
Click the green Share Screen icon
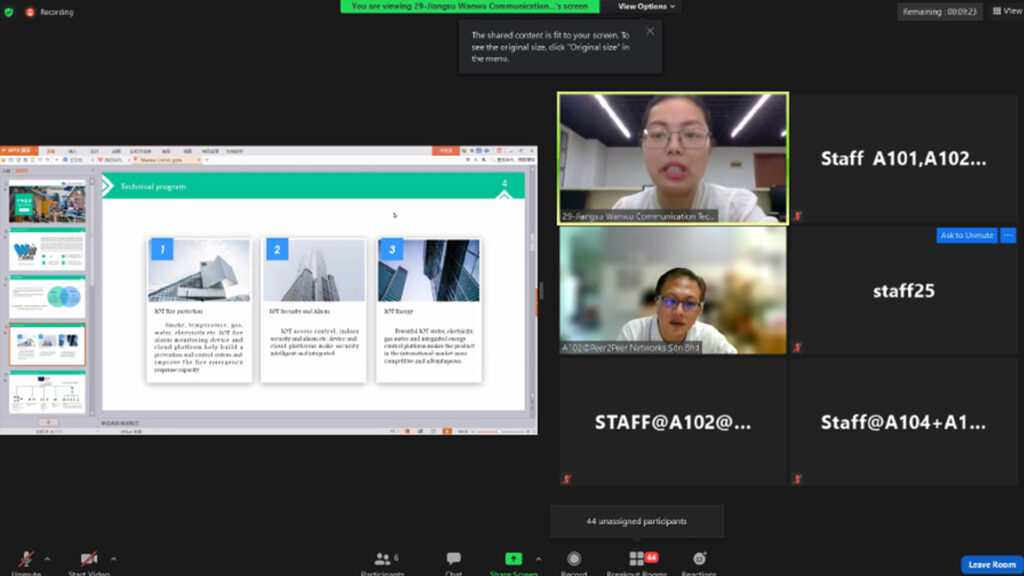(513, 559)
